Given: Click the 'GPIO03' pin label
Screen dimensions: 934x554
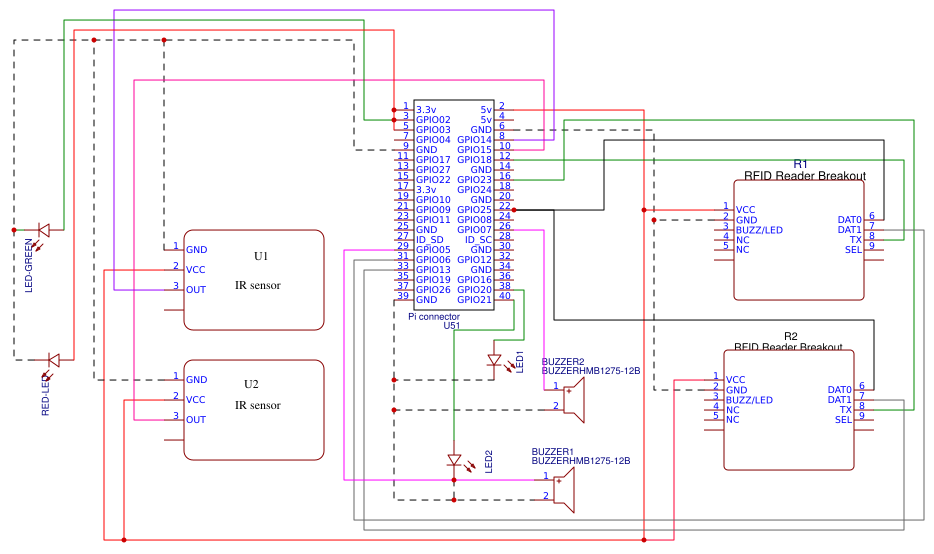Looking at the screenshot, I should click(433, 130).
